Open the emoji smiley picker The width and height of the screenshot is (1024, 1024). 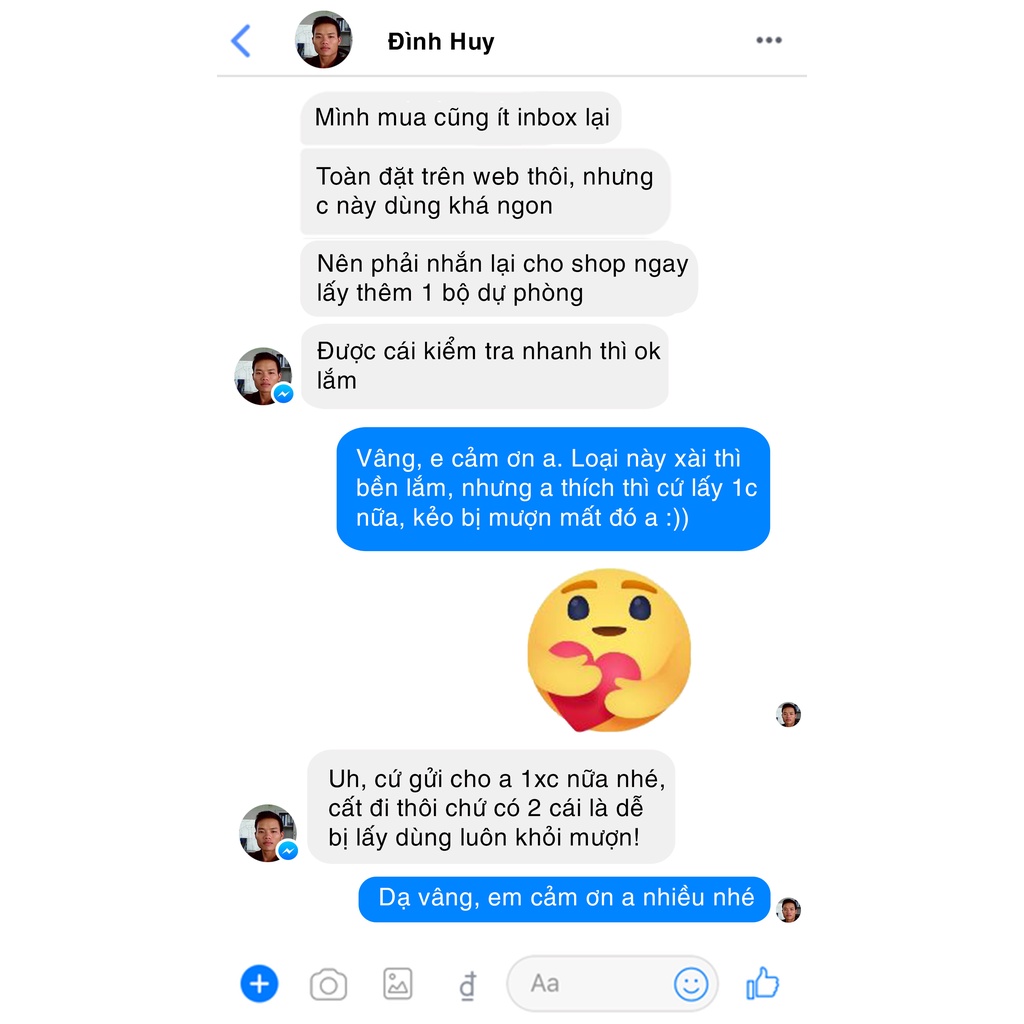(x=690, y=984)
